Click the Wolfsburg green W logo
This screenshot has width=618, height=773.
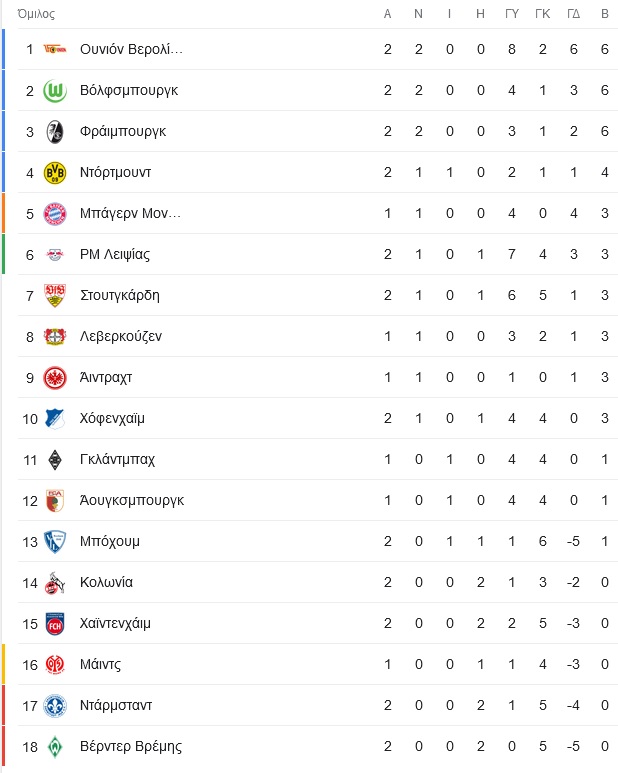tap(55, 91)
